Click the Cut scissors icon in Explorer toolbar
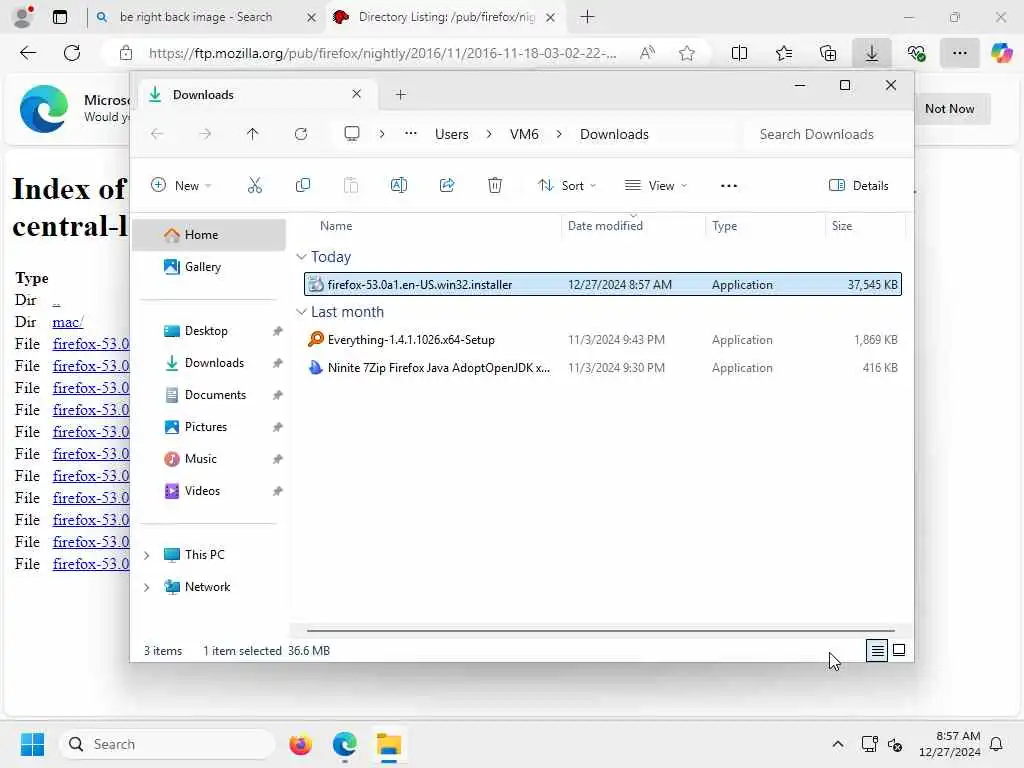Screen dimensions: 1024x768 coord(255,185)
